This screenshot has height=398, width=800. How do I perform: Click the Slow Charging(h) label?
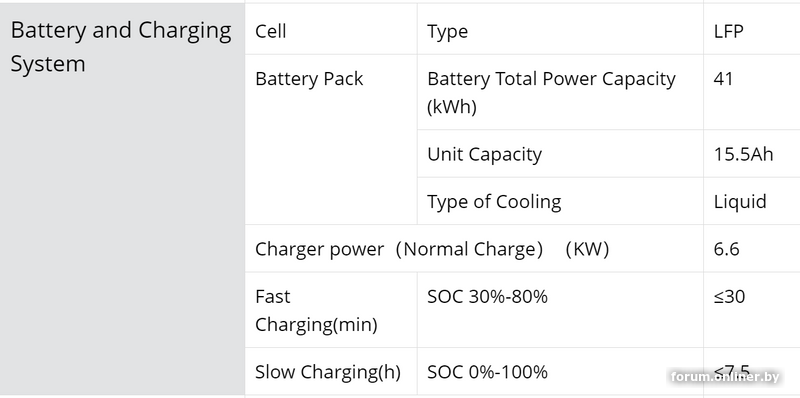click(x=328, y=372)
